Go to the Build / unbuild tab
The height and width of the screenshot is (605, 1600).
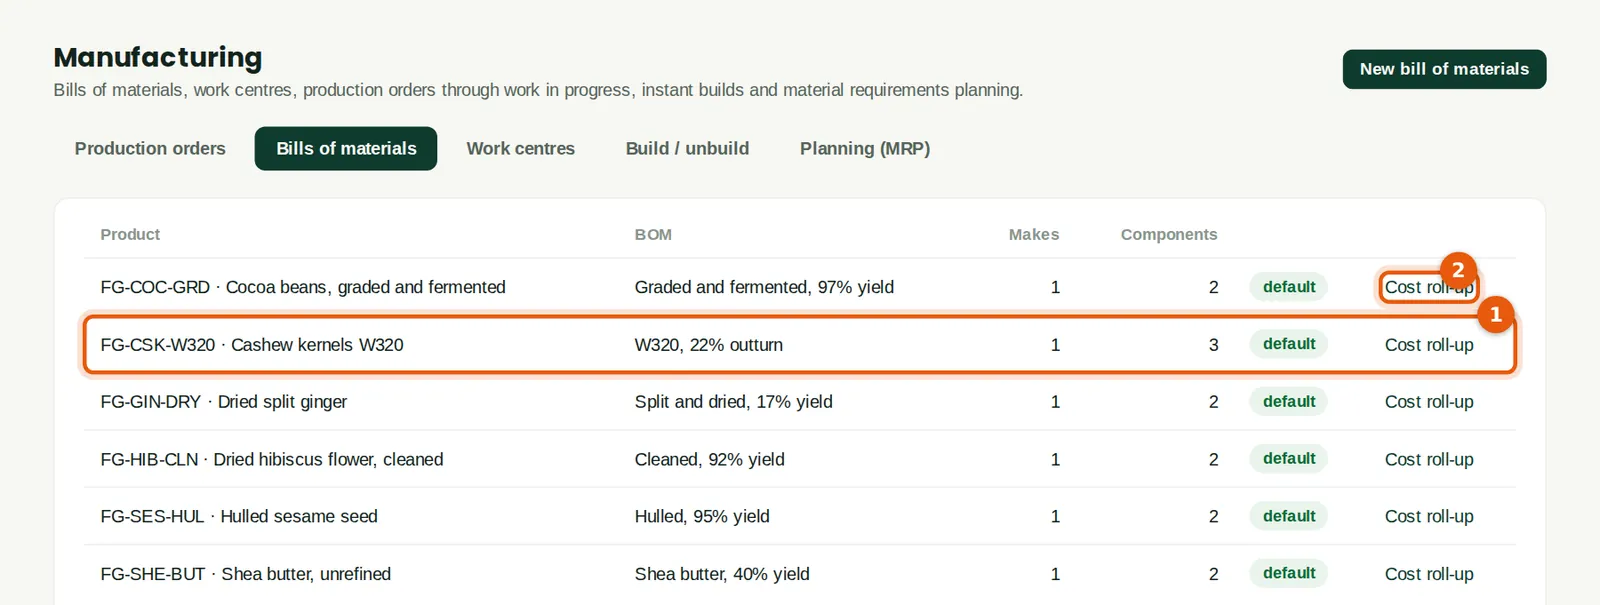pos(687,148)
